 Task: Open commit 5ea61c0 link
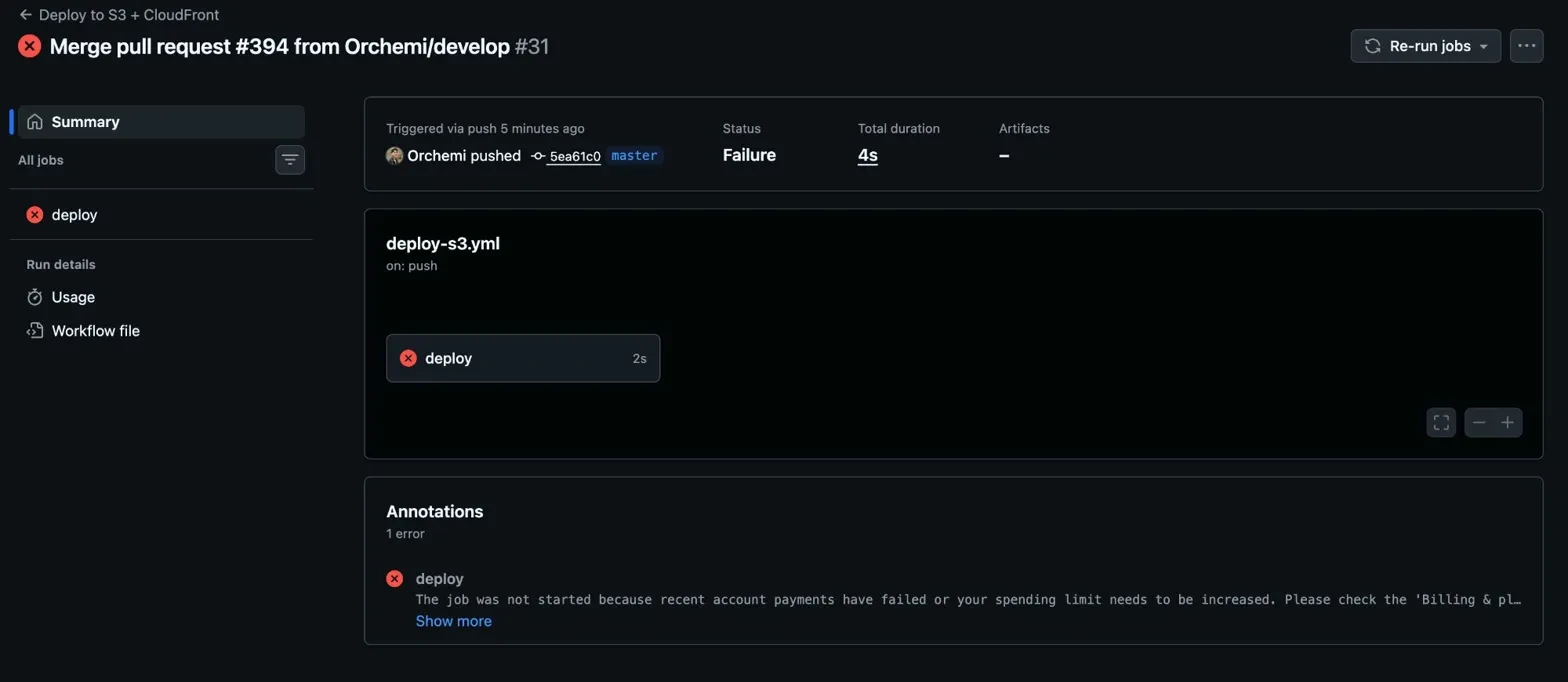coord(575,156)
